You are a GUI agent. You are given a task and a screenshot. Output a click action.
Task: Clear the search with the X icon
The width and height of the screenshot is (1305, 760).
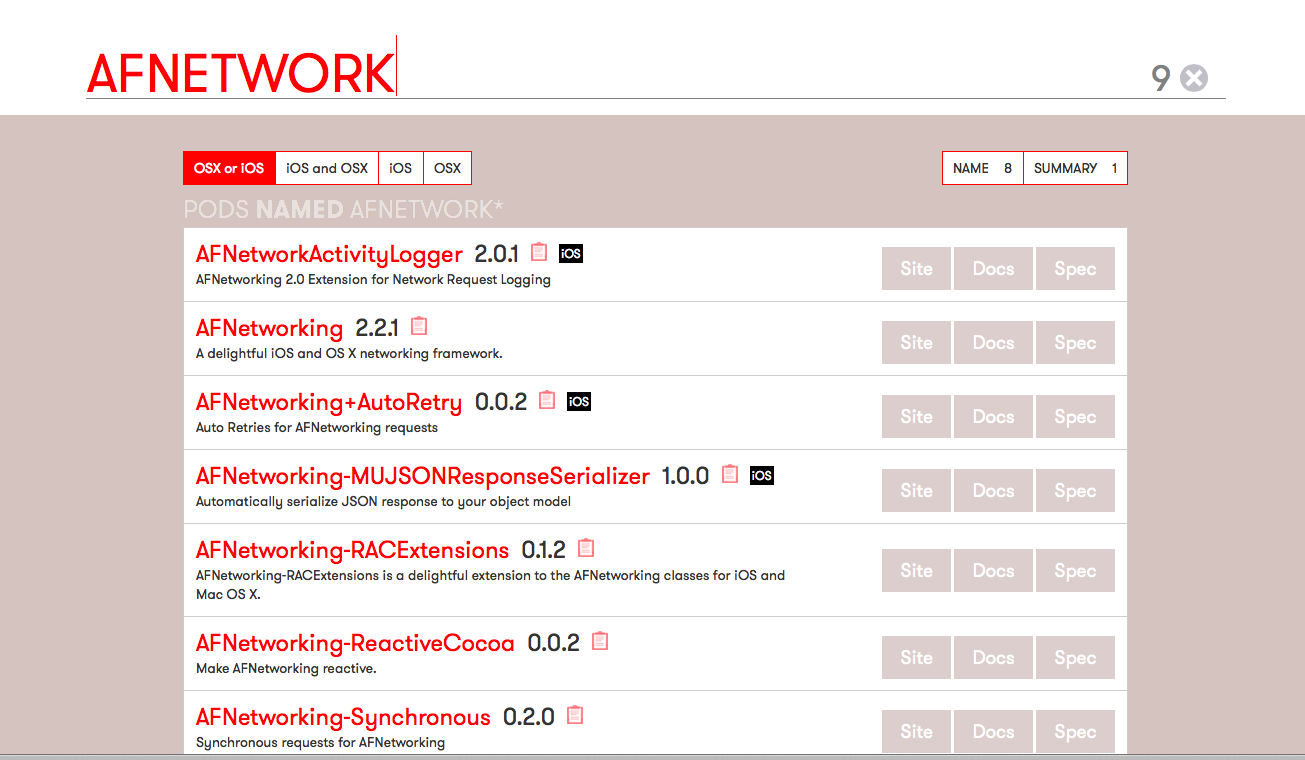1194,78
